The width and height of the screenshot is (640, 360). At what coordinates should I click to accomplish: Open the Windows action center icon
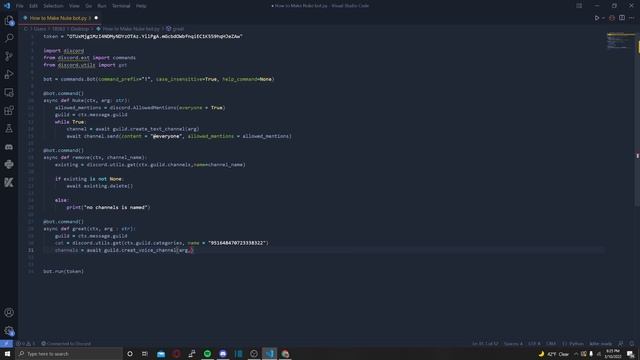click(x=631, y=354)
